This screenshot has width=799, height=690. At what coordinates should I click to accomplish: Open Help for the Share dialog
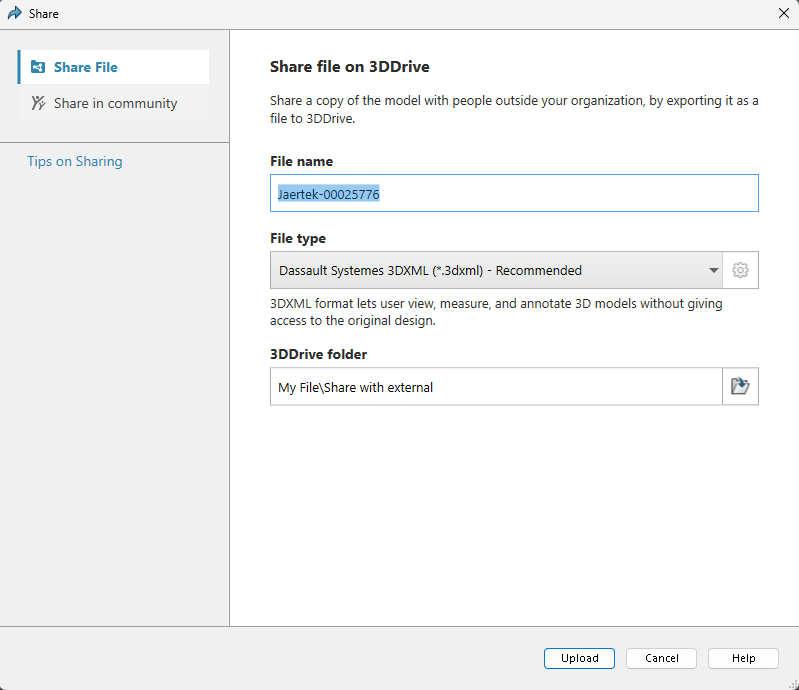(743, 658)
